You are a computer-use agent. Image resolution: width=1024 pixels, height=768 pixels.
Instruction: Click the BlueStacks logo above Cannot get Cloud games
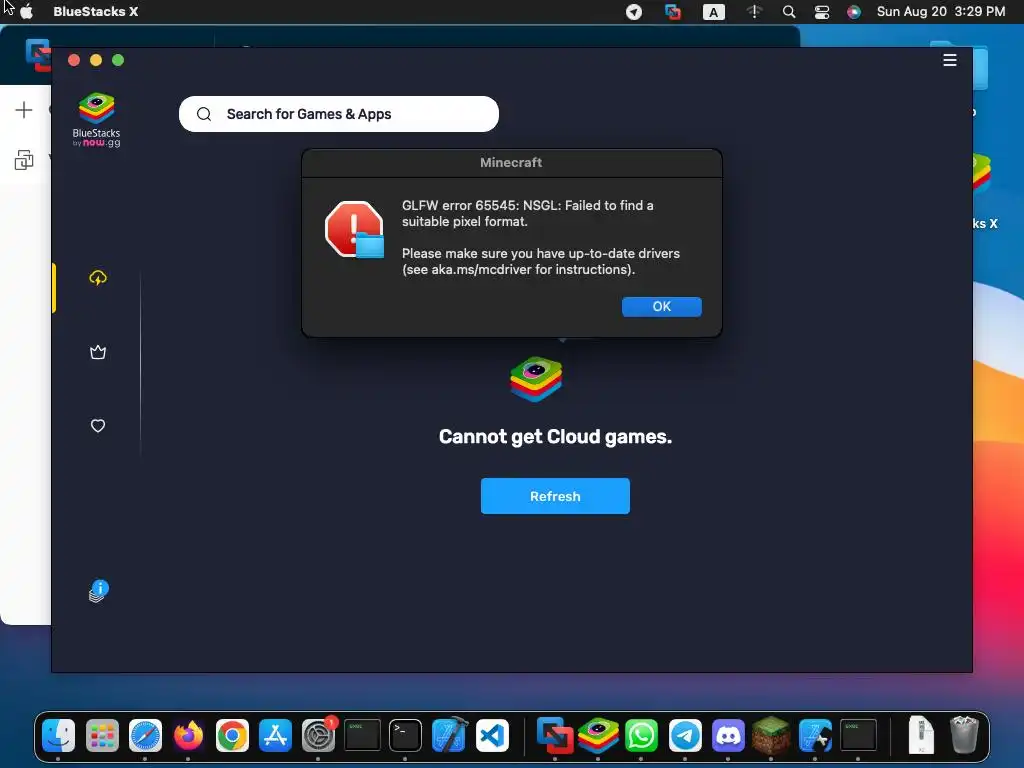pyautogui.click(x=536, y=379)
